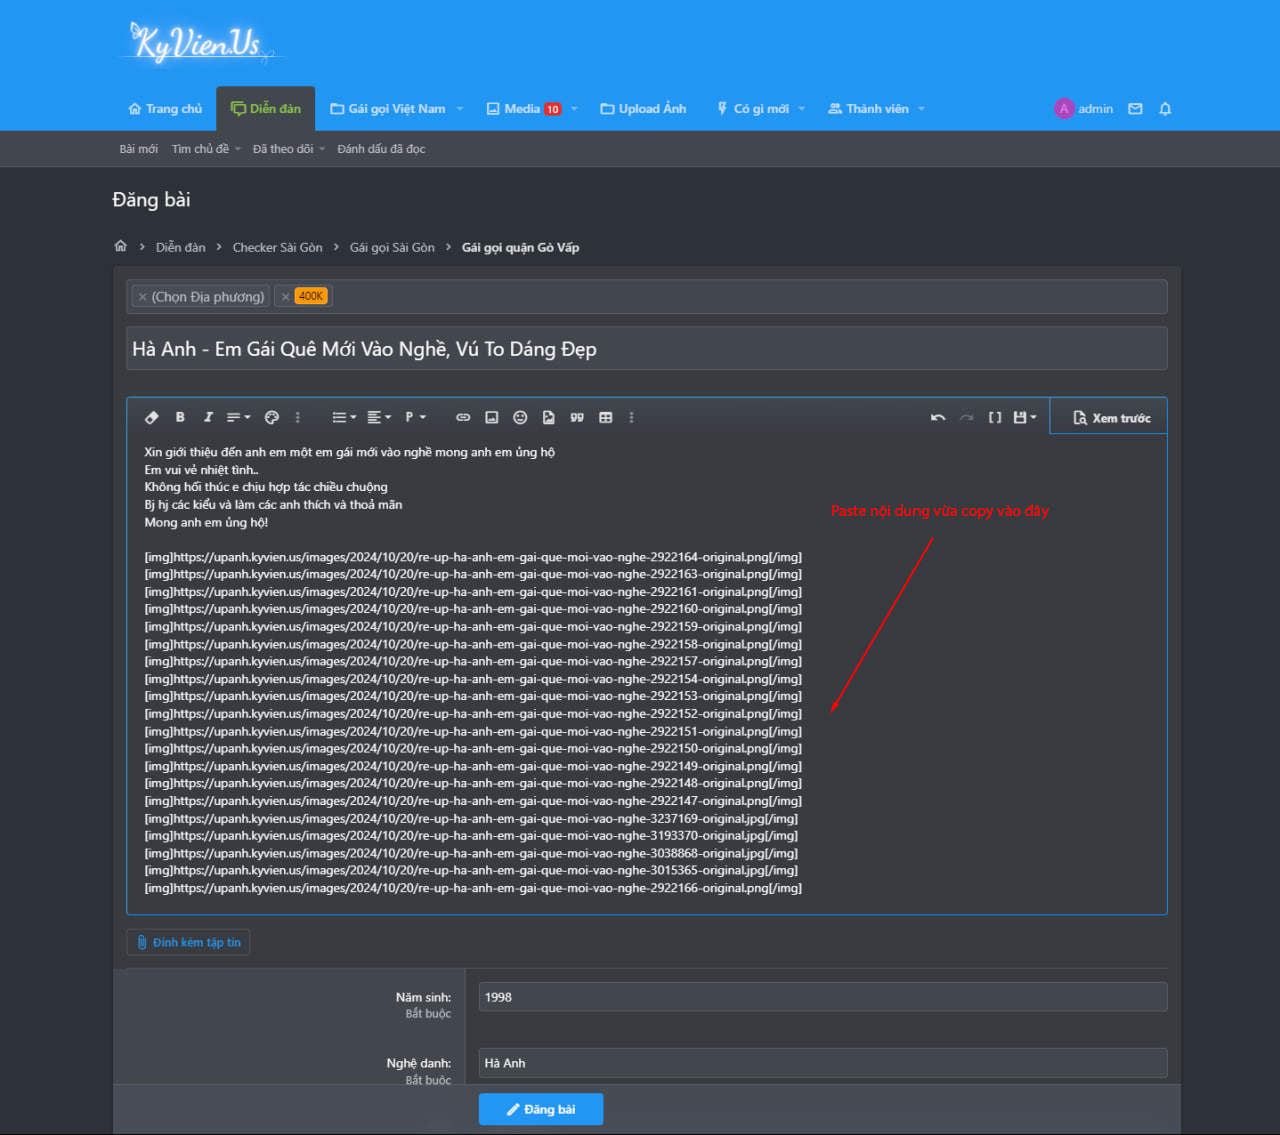Insert a table in the editor
Viewport: 1280px width, 1135px height.
click(x=605, y=417)
